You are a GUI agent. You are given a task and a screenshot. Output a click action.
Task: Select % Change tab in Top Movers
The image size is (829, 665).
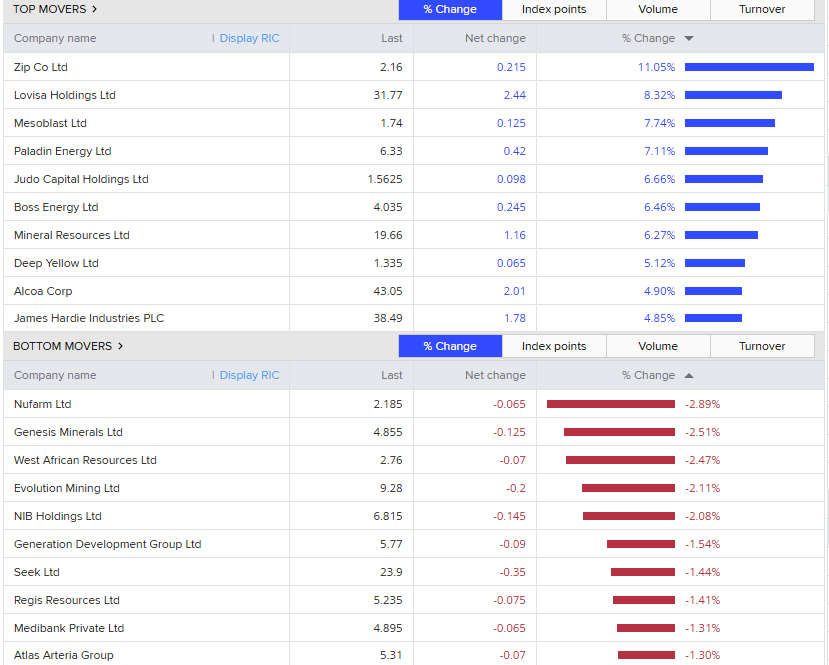pos(450,10)
